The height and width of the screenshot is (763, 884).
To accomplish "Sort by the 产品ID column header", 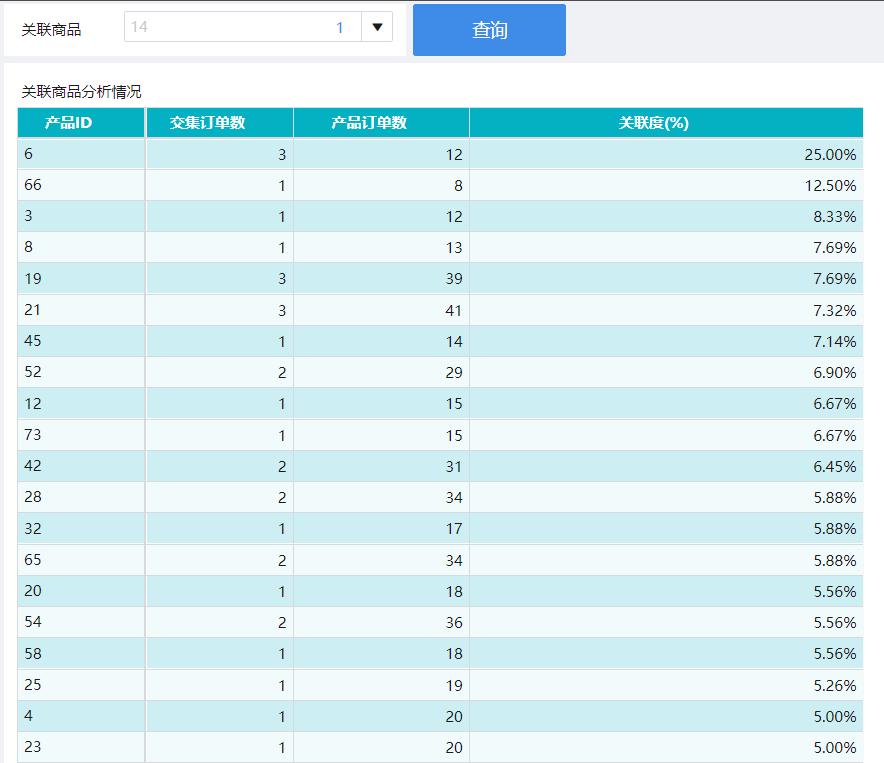I will [x=81, y=123].
